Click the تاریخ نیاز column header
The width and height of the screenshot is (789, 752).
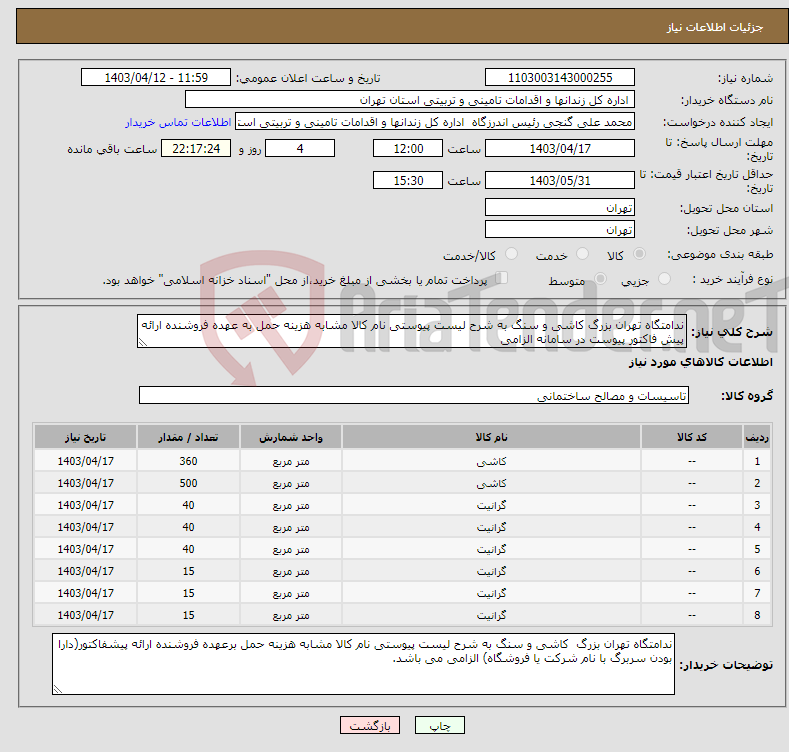(x=86, y=437)
